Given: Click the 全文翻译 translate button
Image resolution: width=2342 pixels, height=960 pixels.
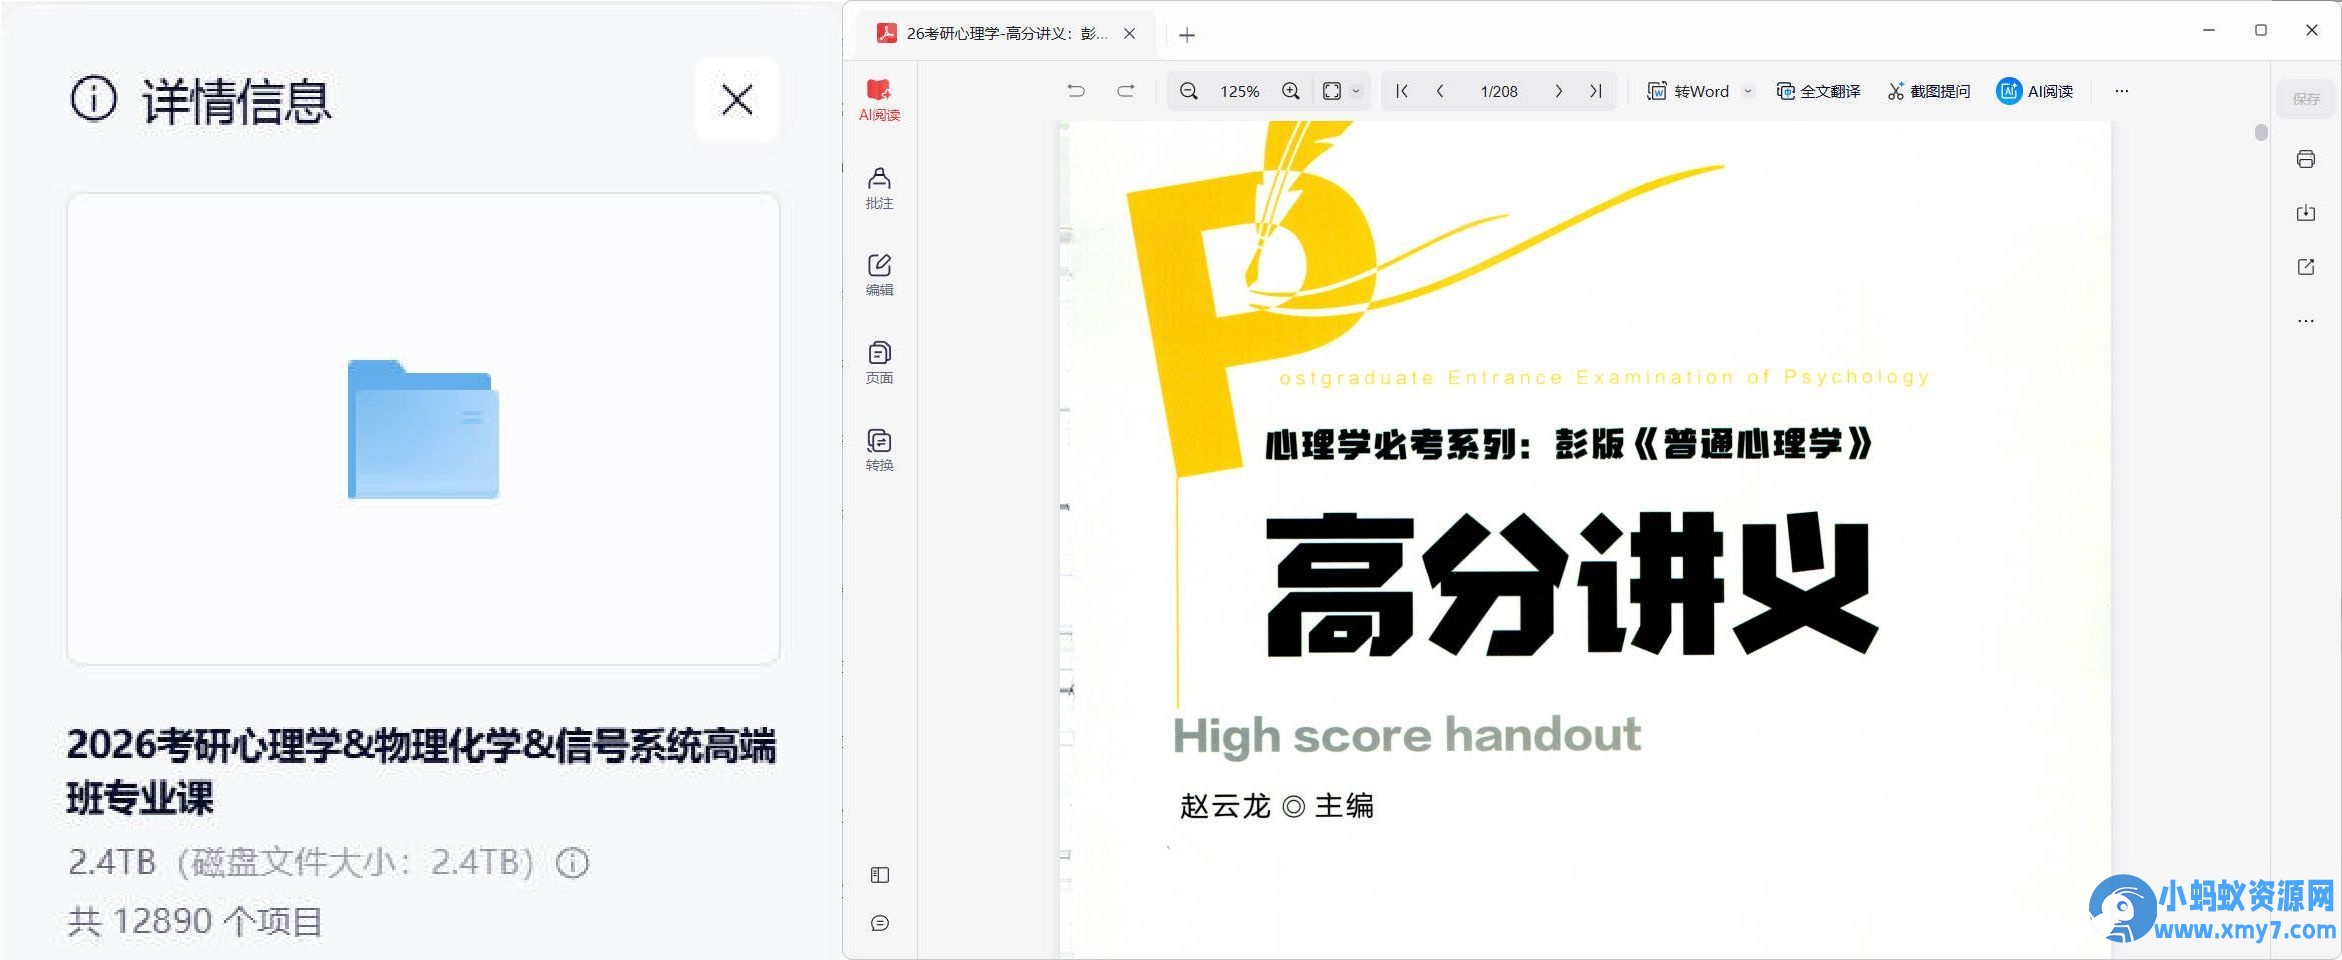Looking at the screenshot, I should [1819, 91].
